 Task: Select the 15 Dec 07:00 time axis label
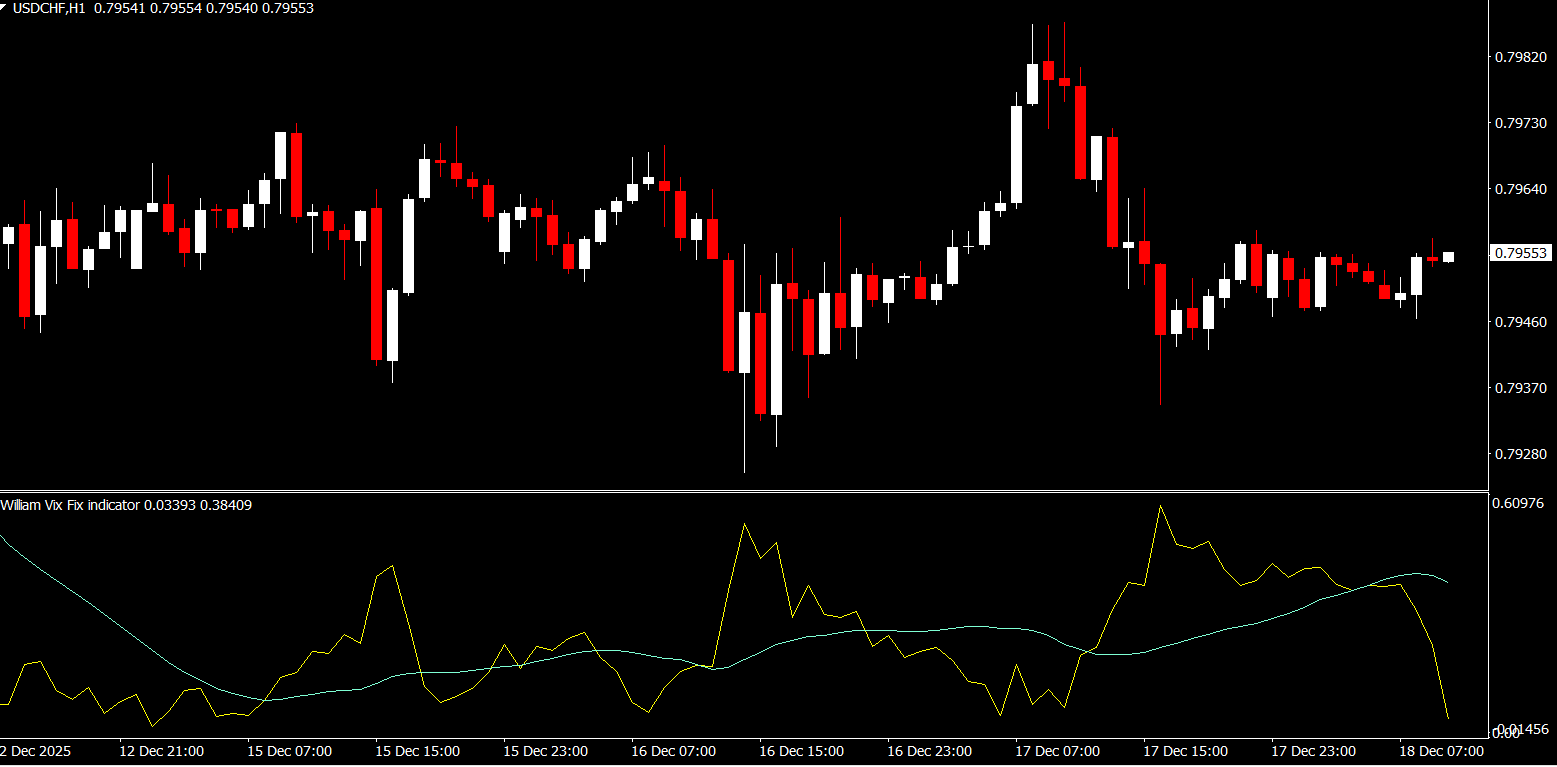coord(290,751)
